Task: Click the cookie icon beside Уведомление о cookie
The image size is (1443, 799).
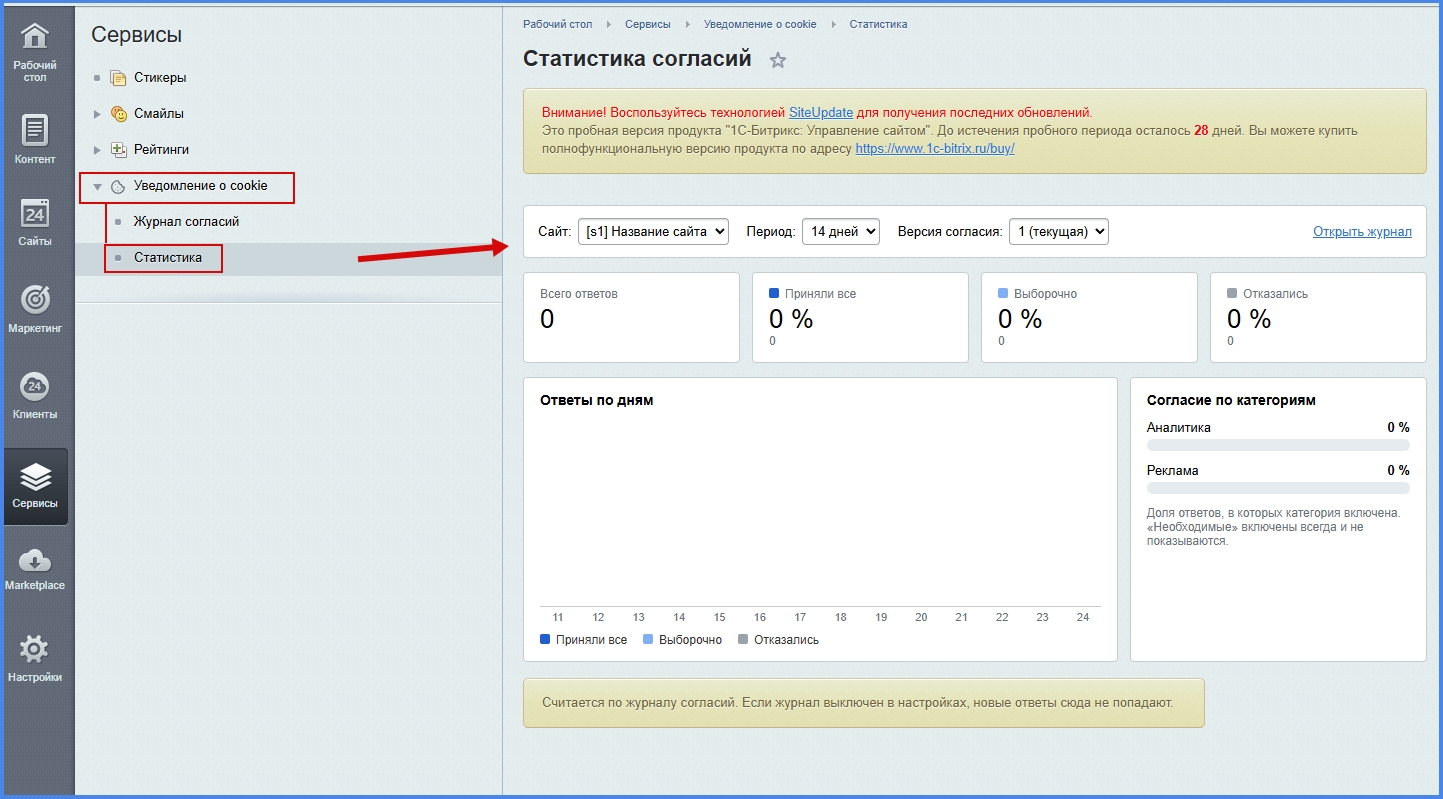Action: click(x=118, y=186)
